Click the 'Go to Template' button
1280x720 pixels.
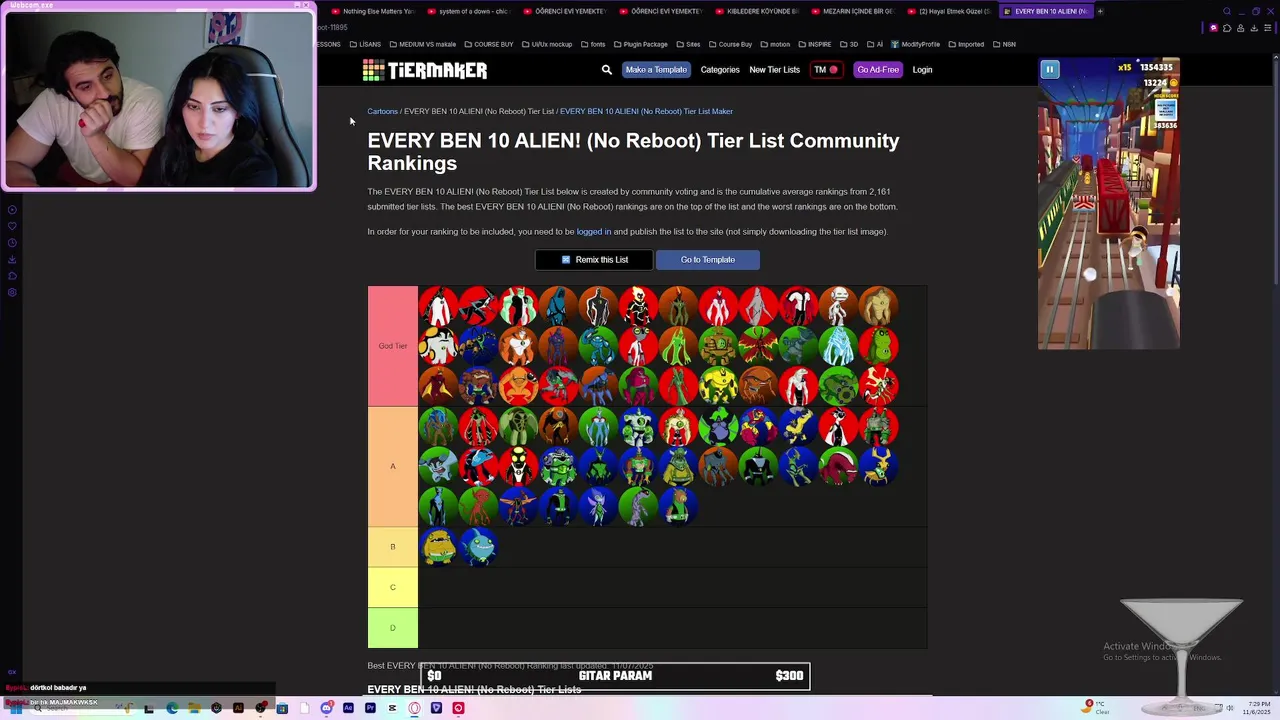[708, 260]
